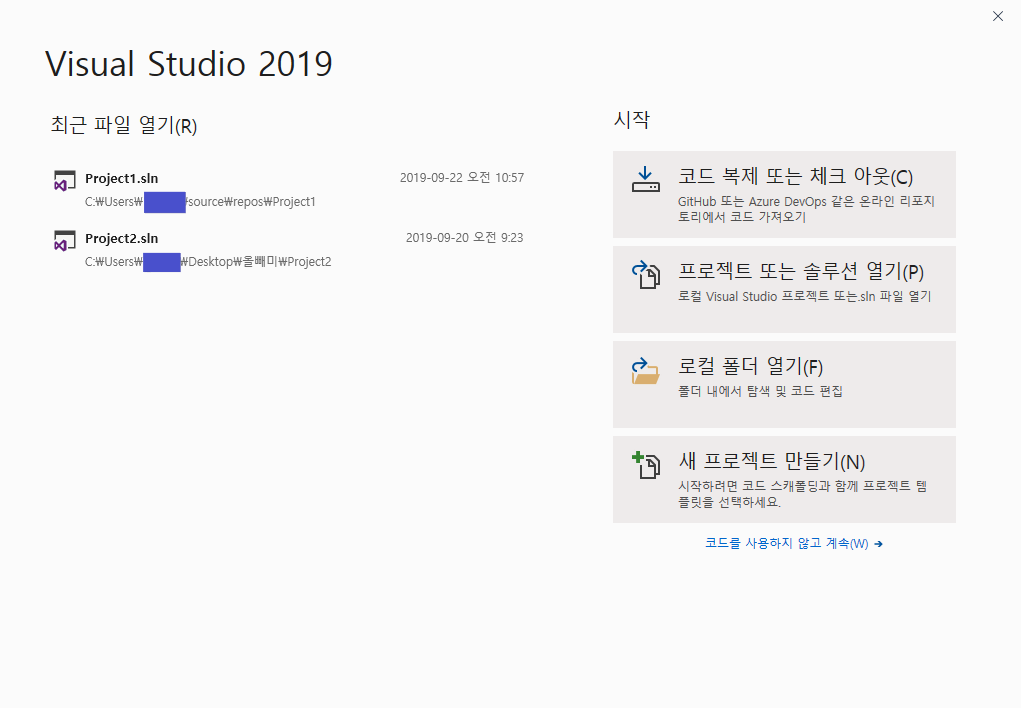Click the open project or solution icon
1021x708 pixels.
coord(645,274)
